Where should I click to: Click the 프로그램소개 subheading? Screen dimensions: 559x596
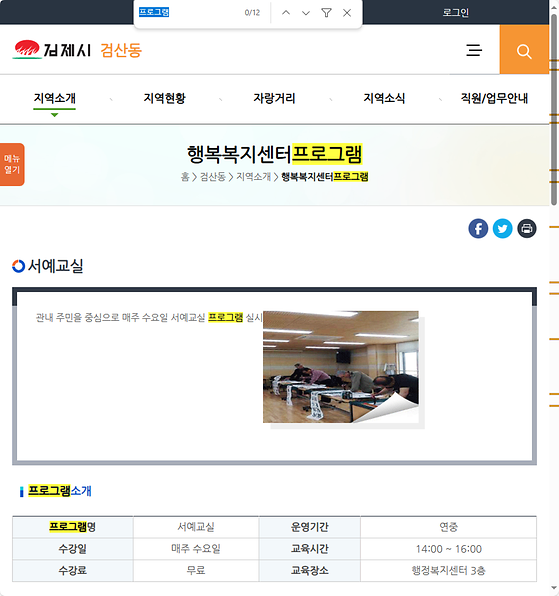coord(60,491)
